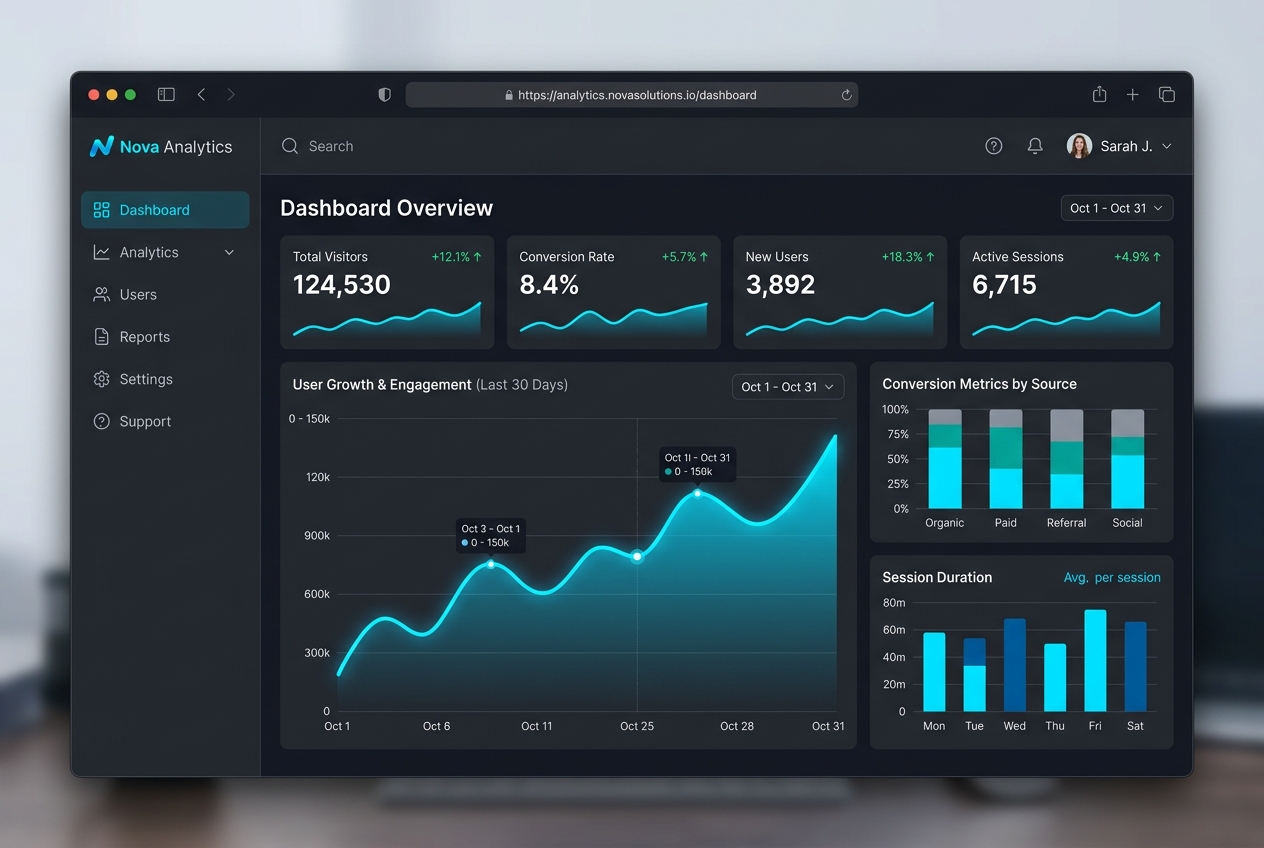Viewport: 1264px width, 848px height.
Task: Expand the Analytics submenu chevron
Action: pos(229,252)
